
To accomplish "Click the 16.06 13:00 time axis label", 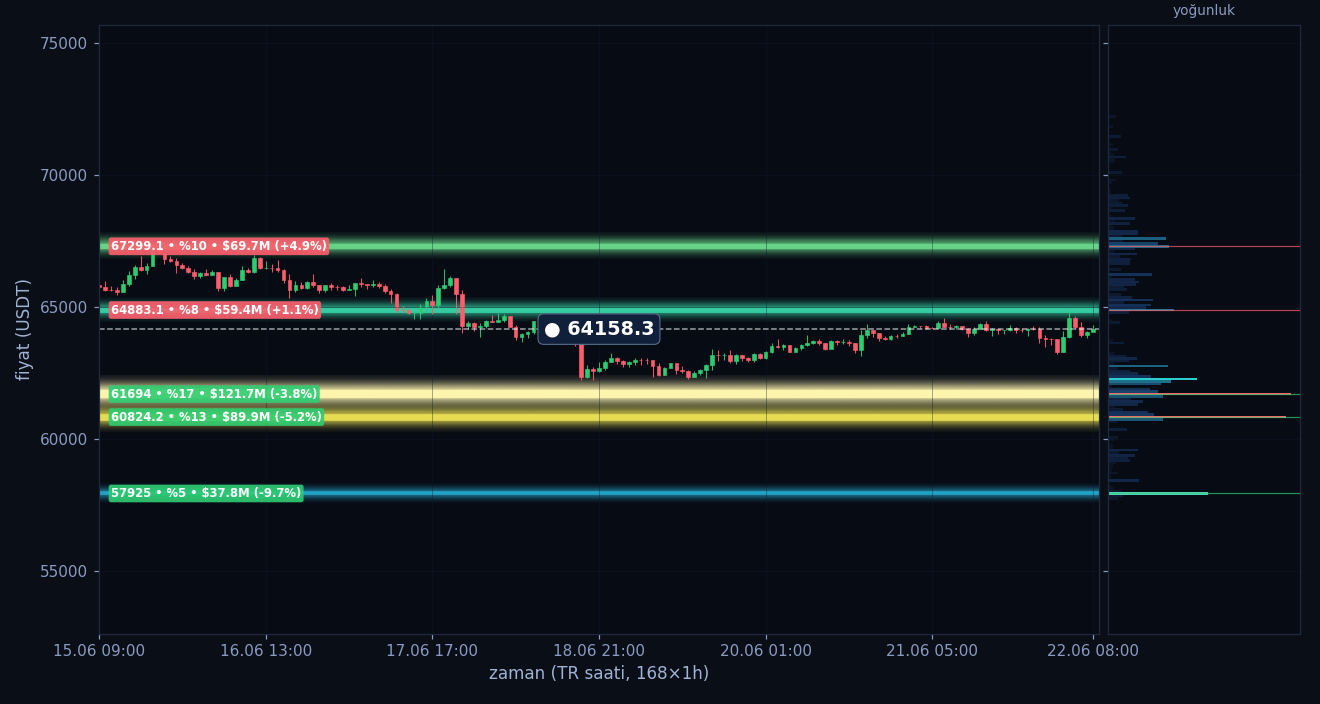I will 266,651.
